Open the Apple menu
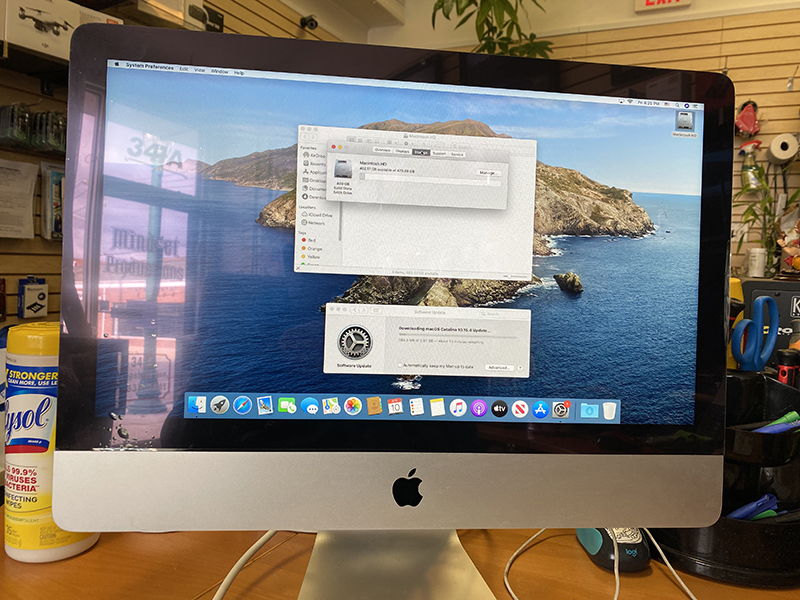 [x=117, y=64]
